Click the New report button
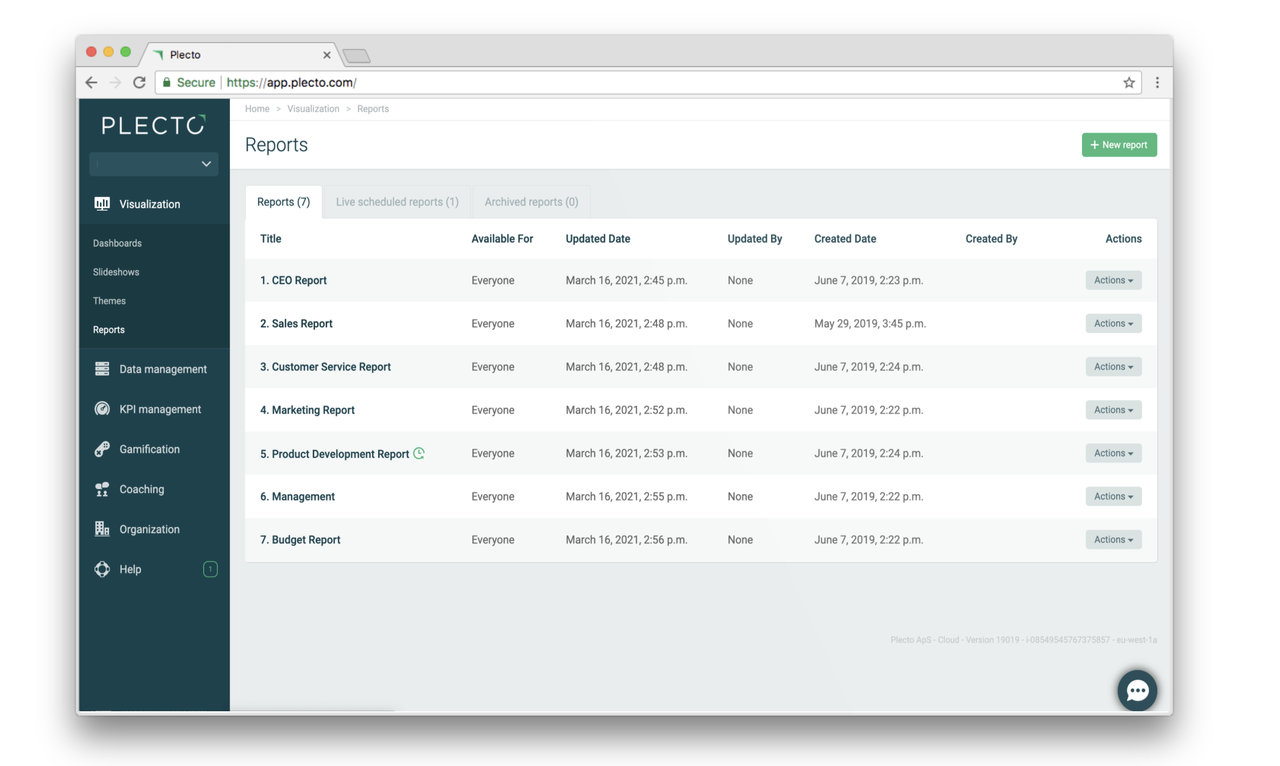Viewport: 1280px width, 766px height. (1119, 145)
